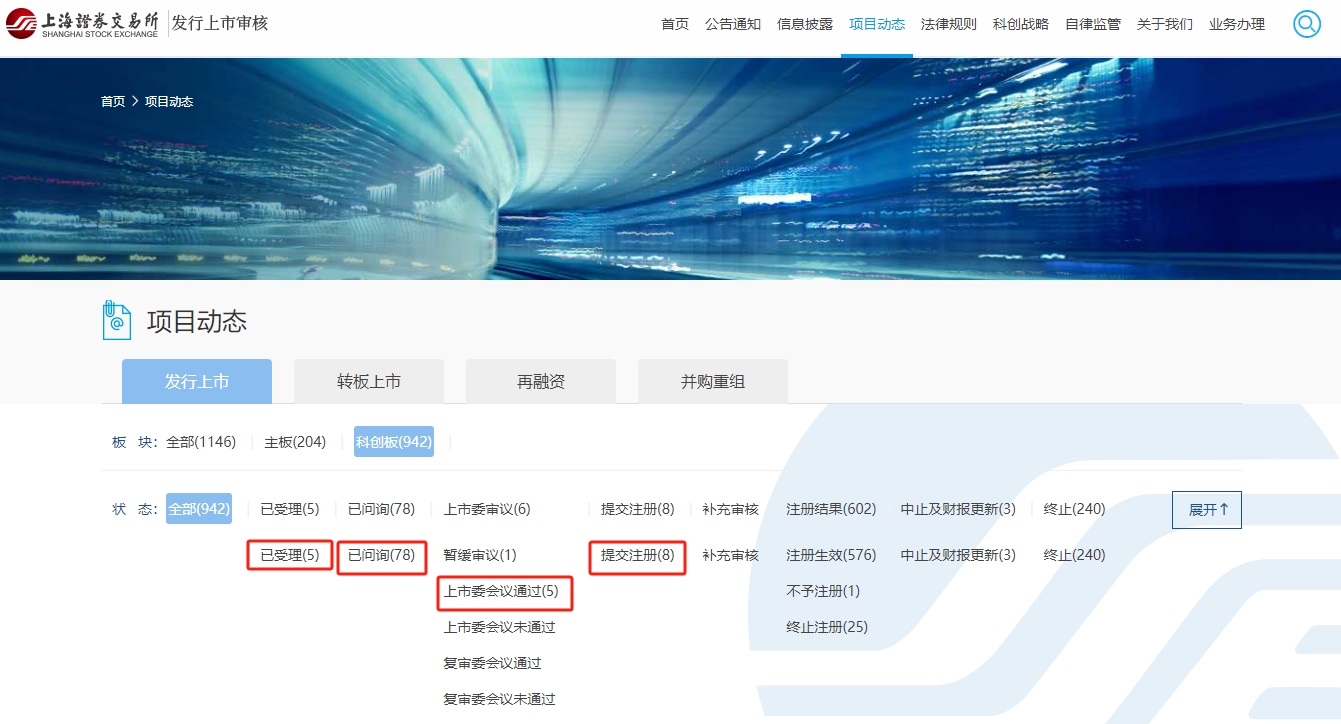Filter by 上市委会议通过(5) status

[x=501, y=591]
